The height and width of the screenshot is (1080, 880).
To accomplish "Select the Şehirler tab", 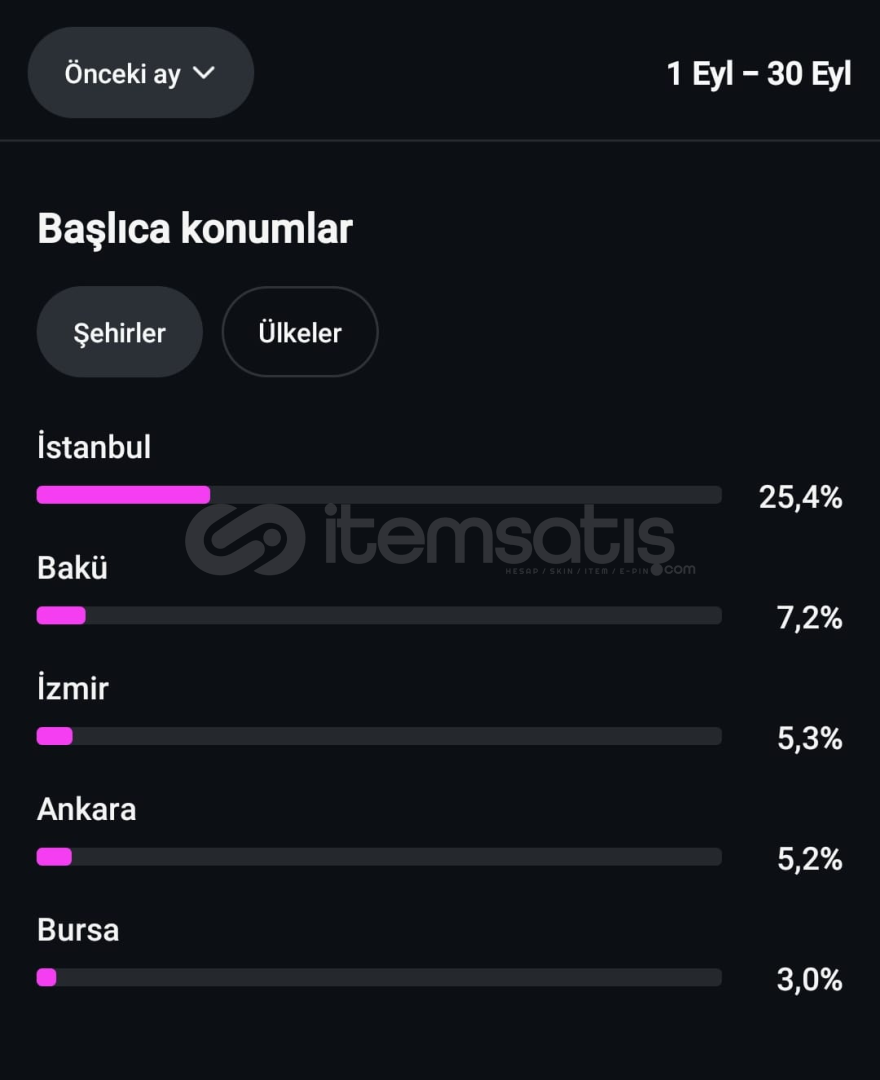I will pos(120,332).
